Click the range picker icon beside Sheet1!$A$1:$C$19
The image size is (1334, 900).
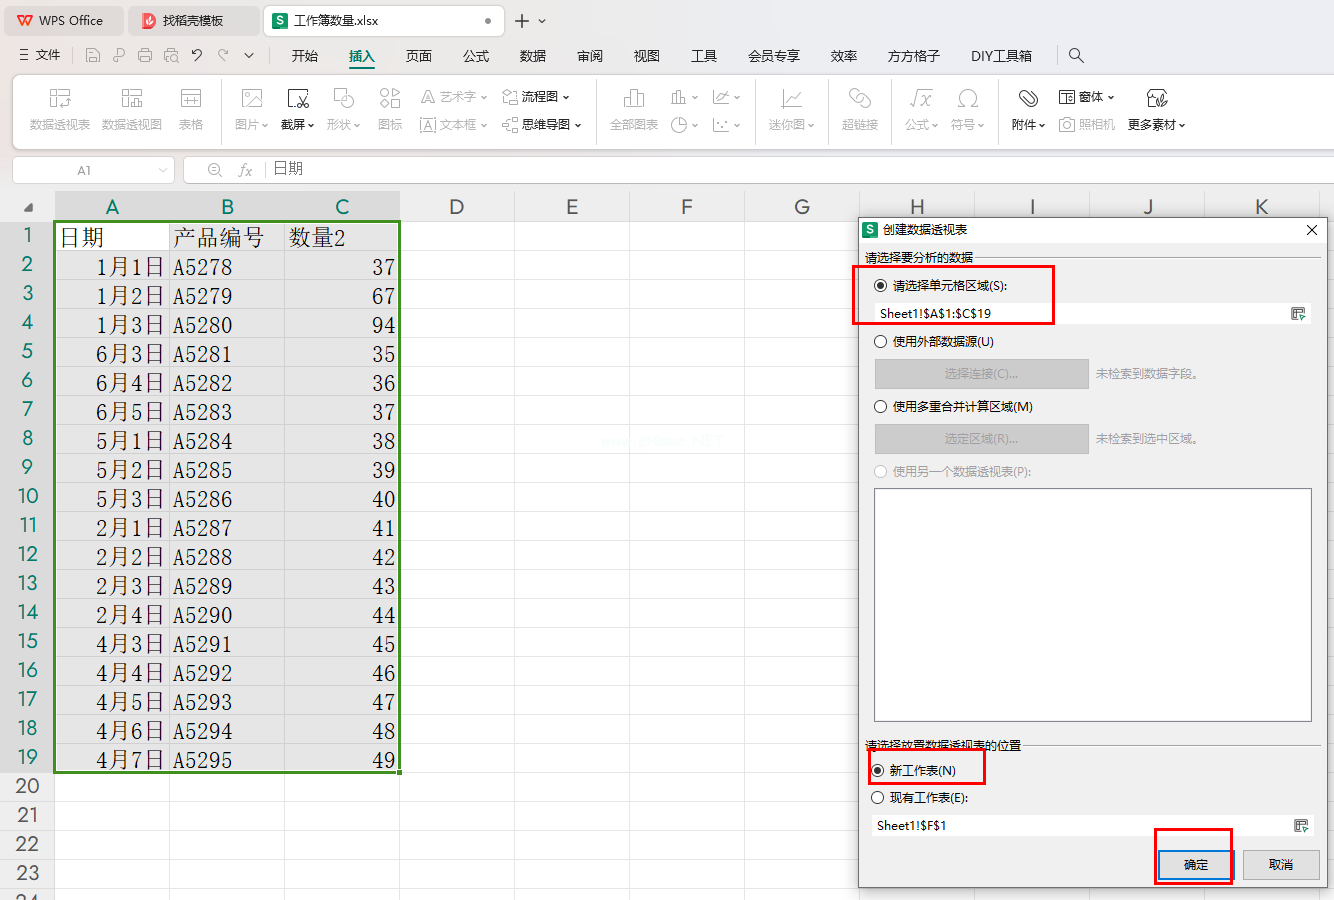[1298, 314]
